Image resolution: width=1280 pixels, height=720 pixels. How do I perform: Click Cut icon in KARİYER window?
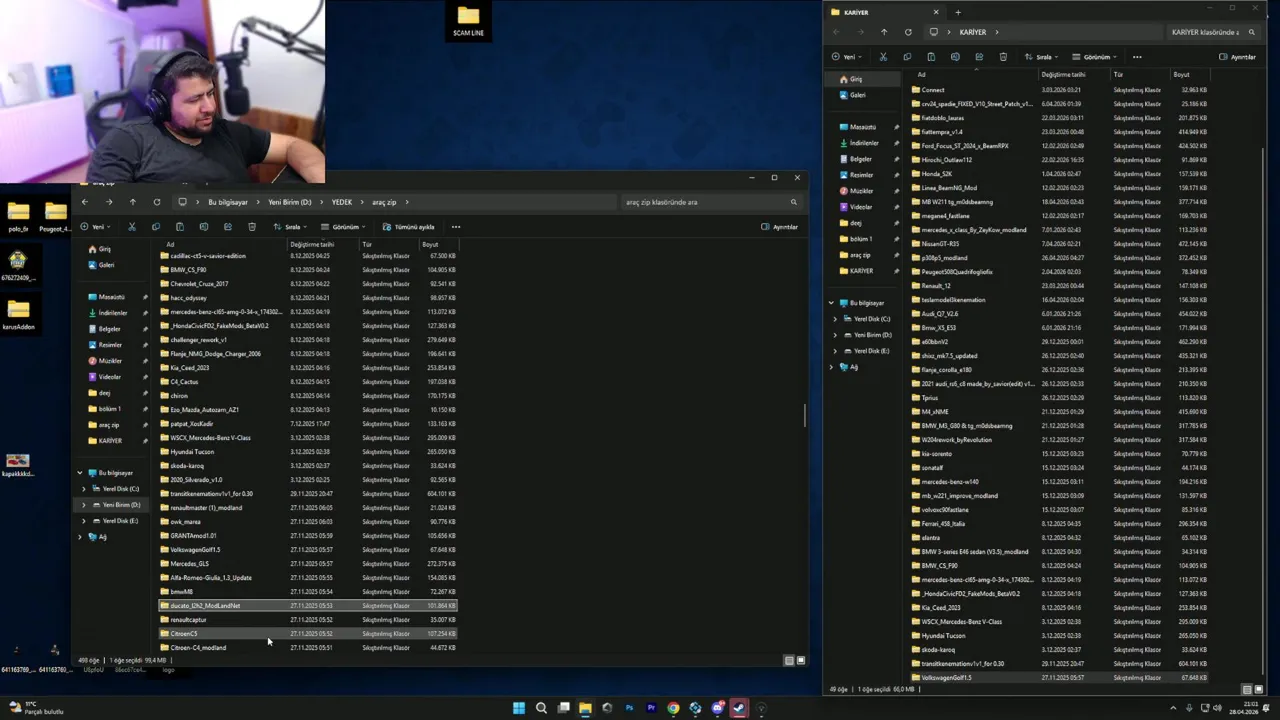click(x=883, y=57)
